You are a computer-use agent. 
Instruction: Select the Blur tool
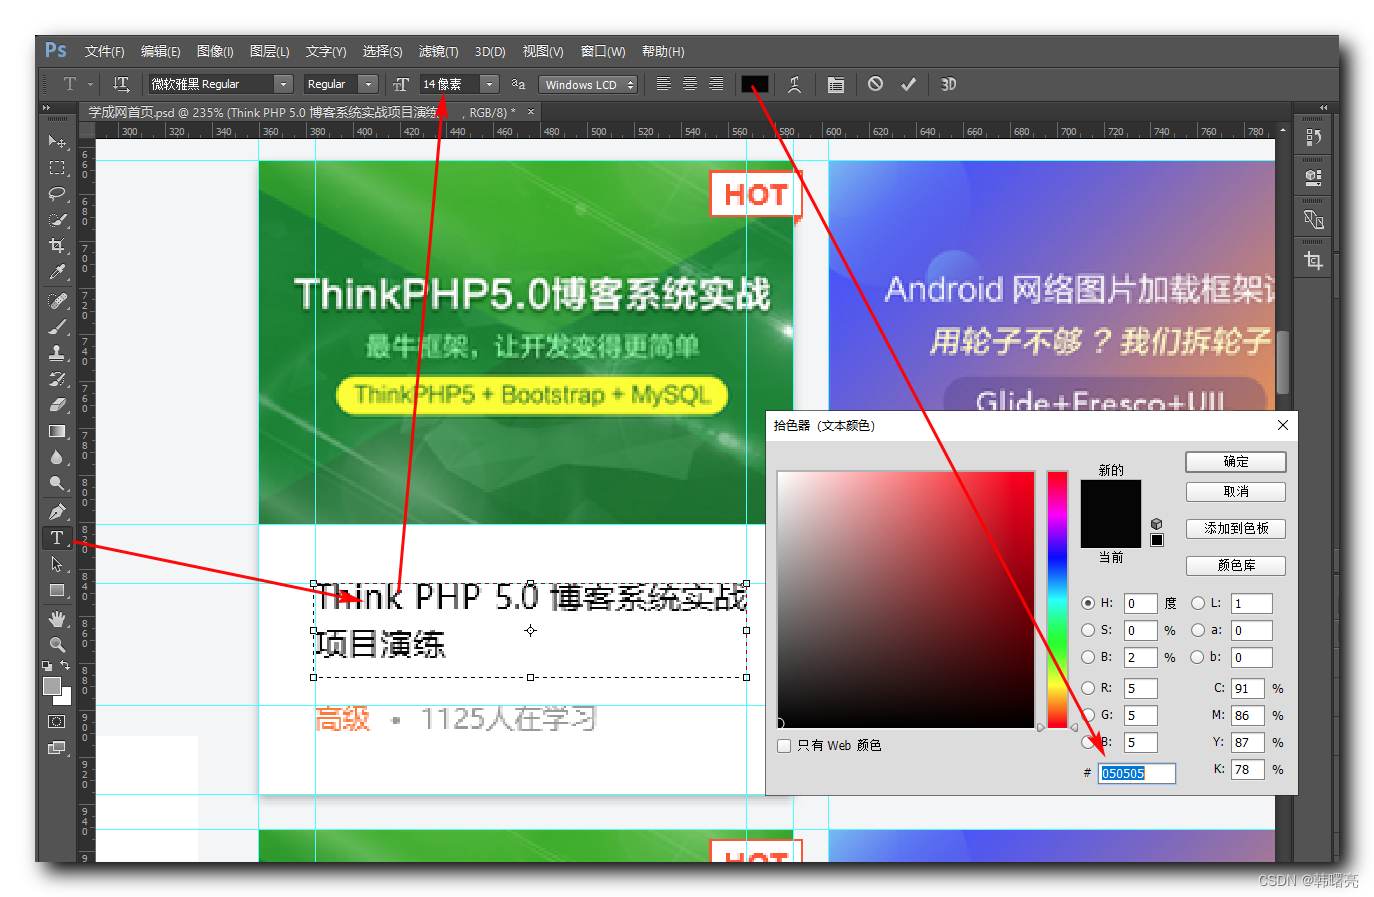57,457
